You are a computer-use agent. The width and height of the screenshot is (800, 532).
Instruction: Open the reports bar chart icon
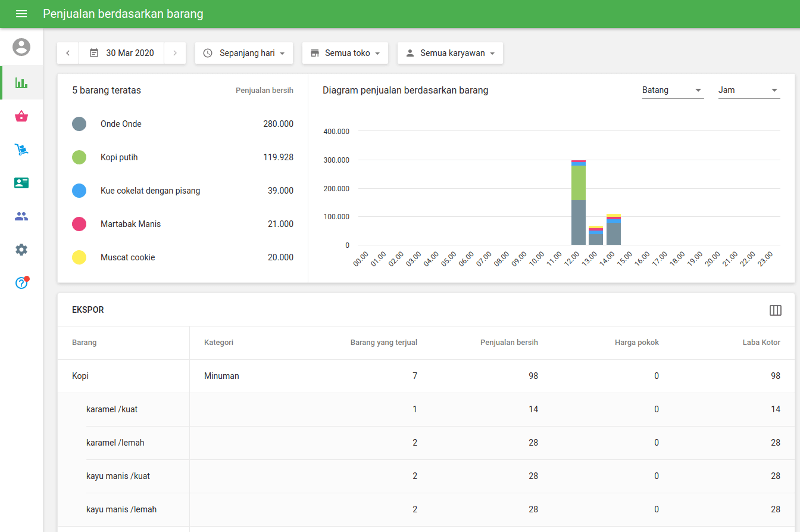[21, 82]
